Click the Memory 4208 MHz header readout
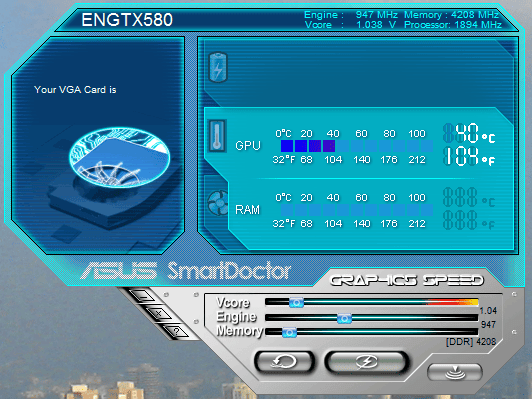This screenshot has width=532, height=399. [x=452, y=15]
